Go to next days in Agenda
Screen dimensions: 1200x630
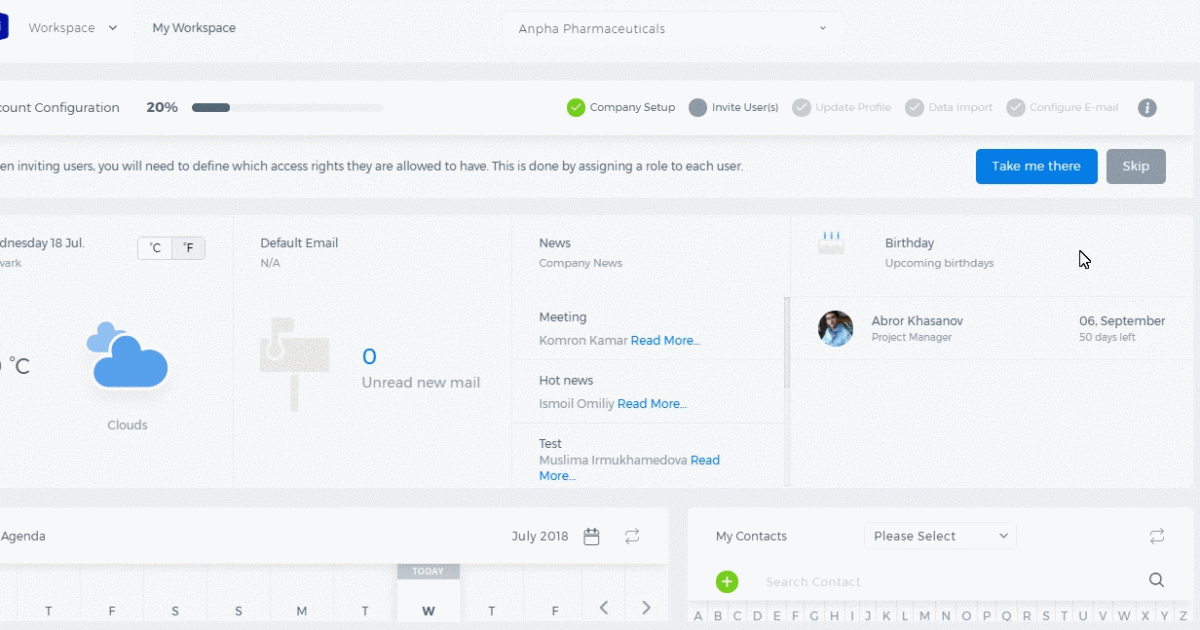click(646, 607)
